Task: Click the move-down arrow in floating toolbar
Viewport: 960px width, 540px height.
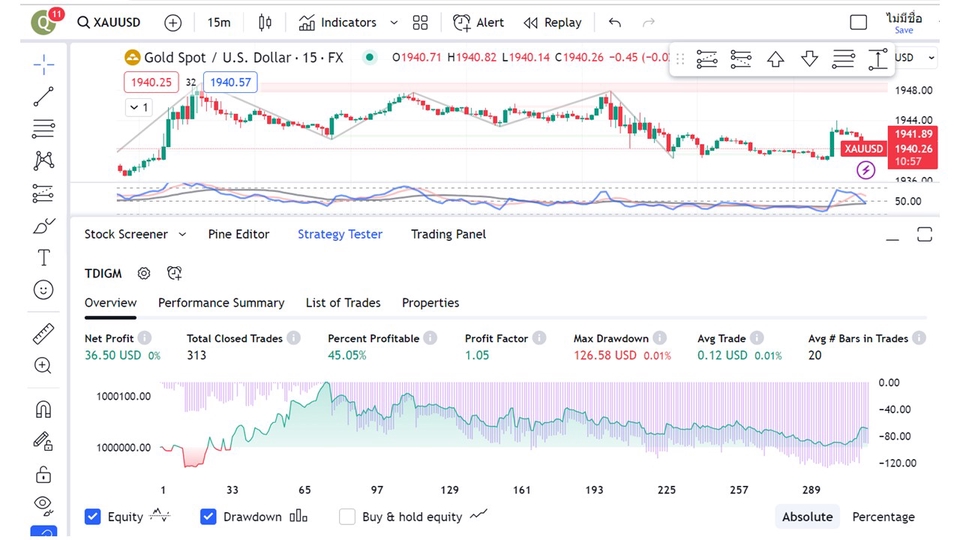Action: click(809, 59)
